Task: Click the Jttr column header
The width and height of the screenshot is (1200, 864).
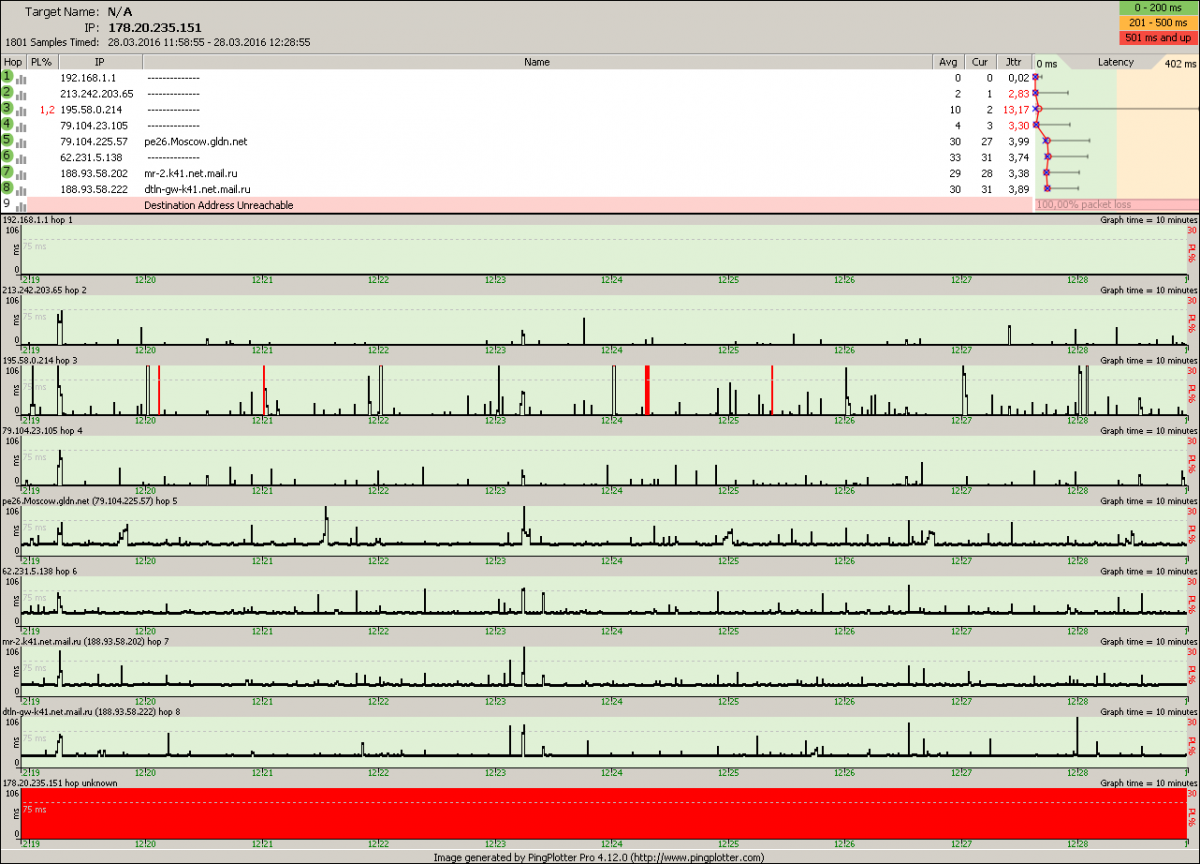Action: pos(1016,62)
